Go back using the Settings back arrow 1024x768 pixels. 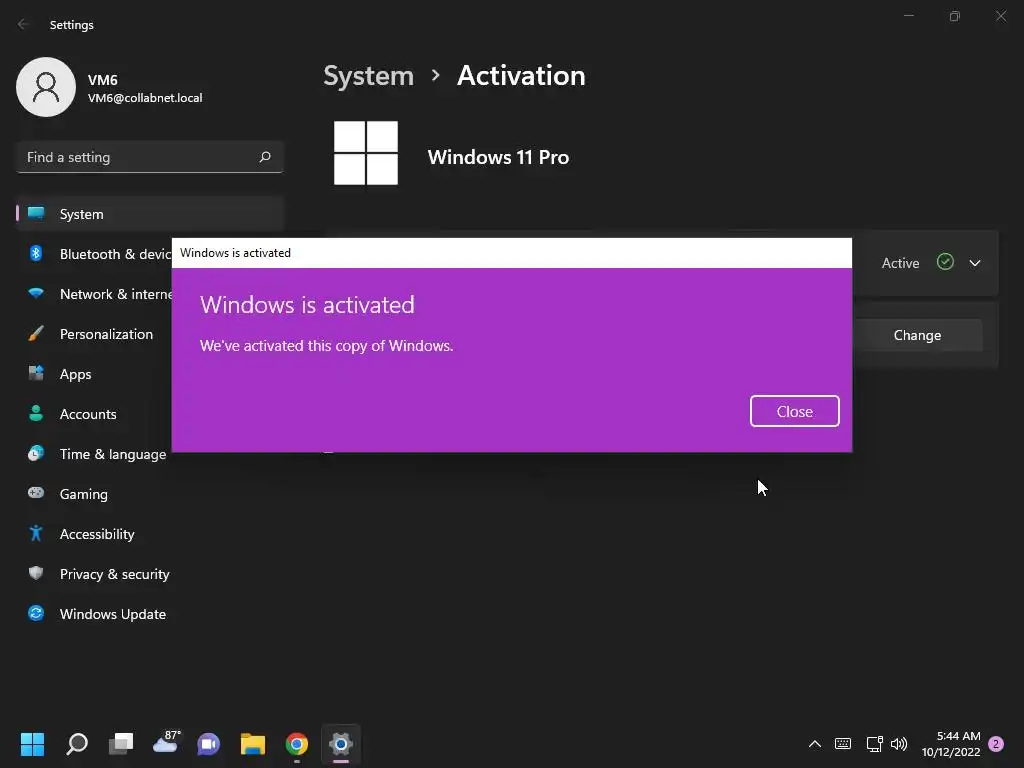point(23,24)
